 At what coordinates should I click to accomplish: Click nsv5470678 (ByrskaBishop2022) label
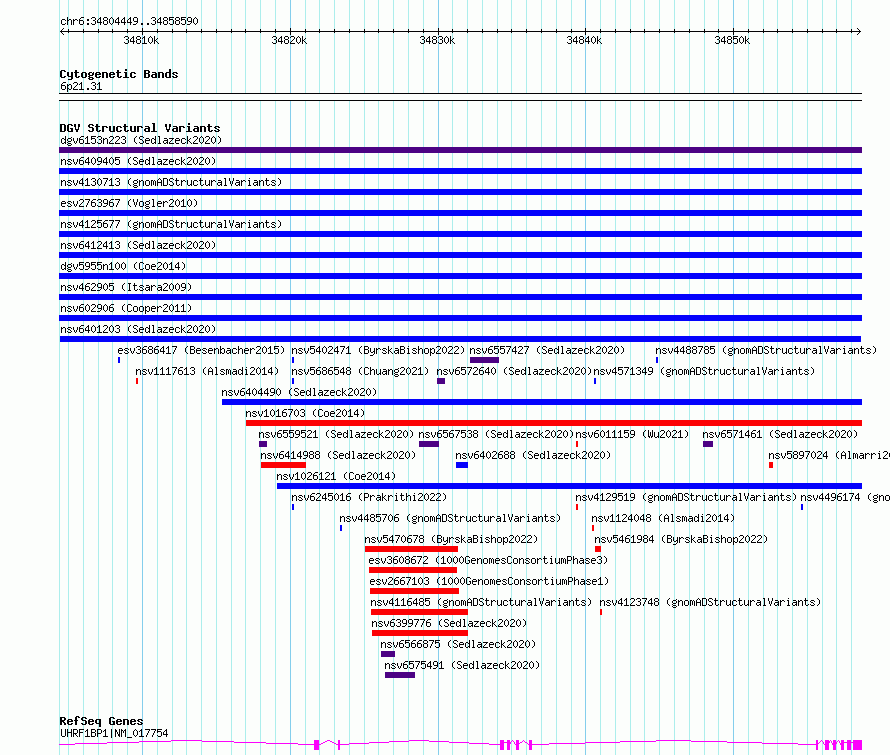coord(451,539)
